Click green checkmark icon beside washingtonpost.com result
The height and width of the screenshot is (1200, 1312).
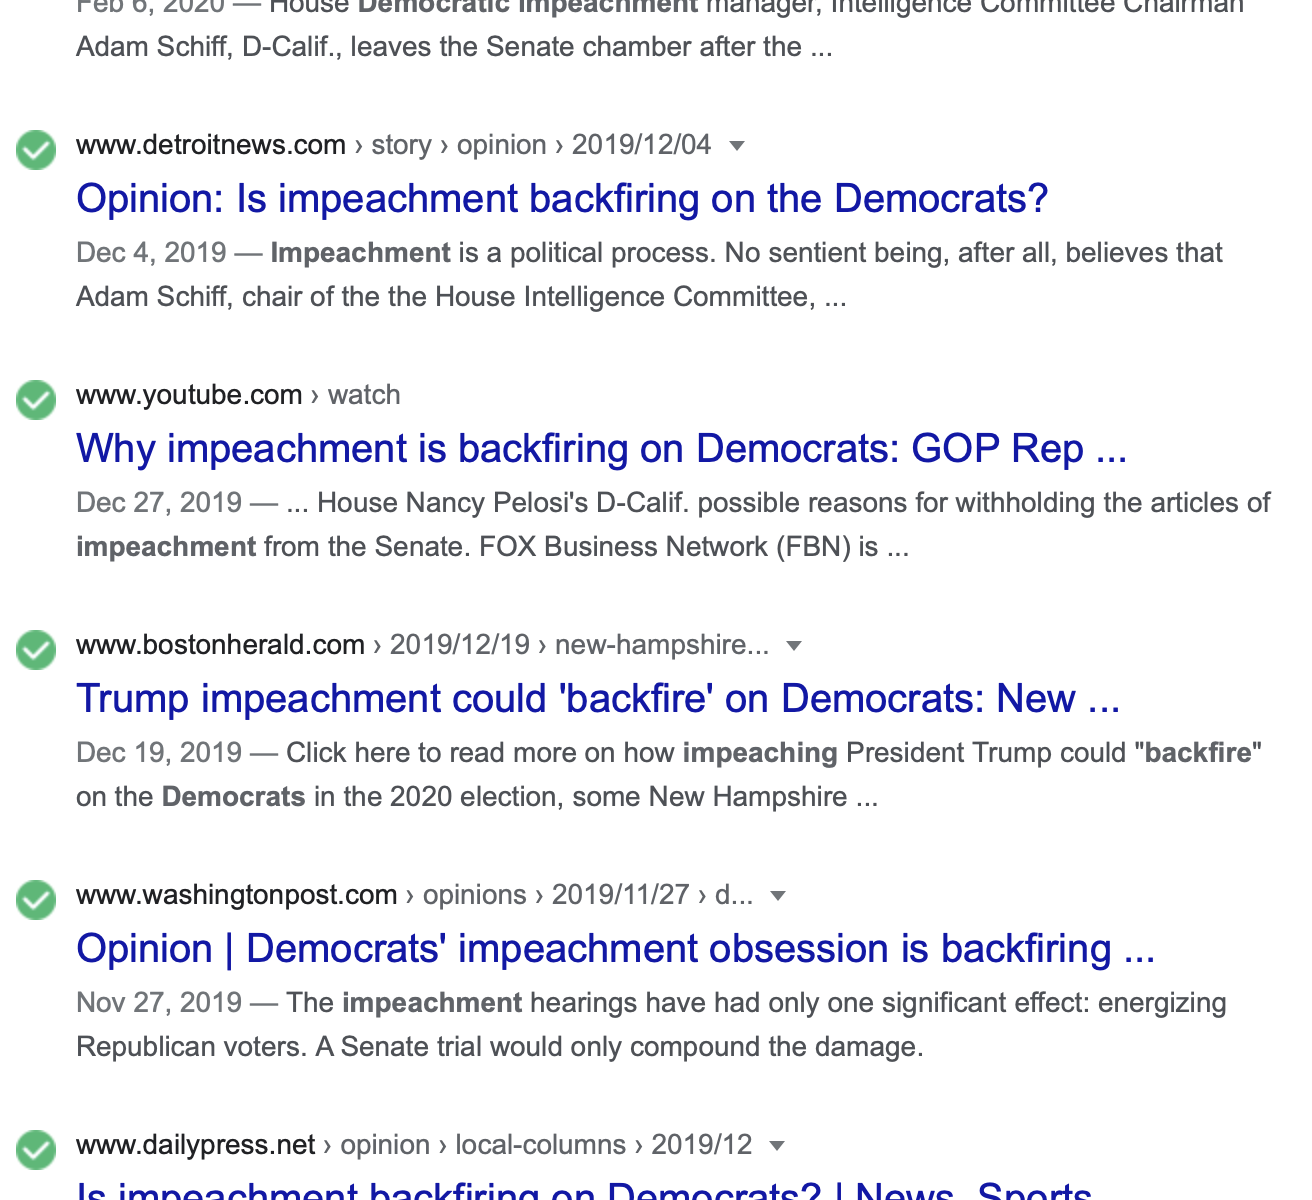coord(36,900)
